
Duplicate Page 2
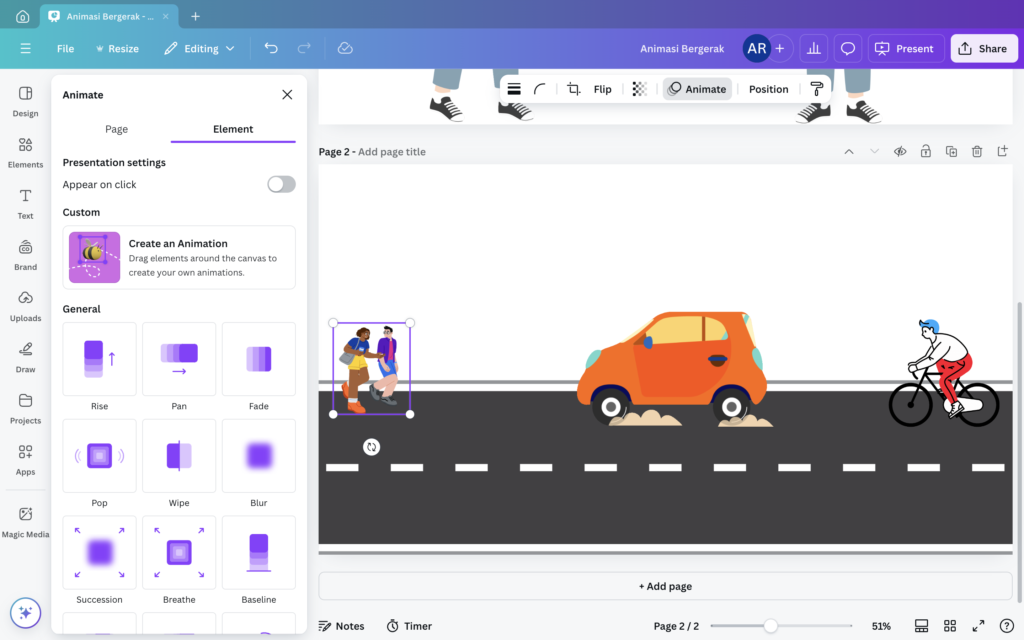(951, 152)
